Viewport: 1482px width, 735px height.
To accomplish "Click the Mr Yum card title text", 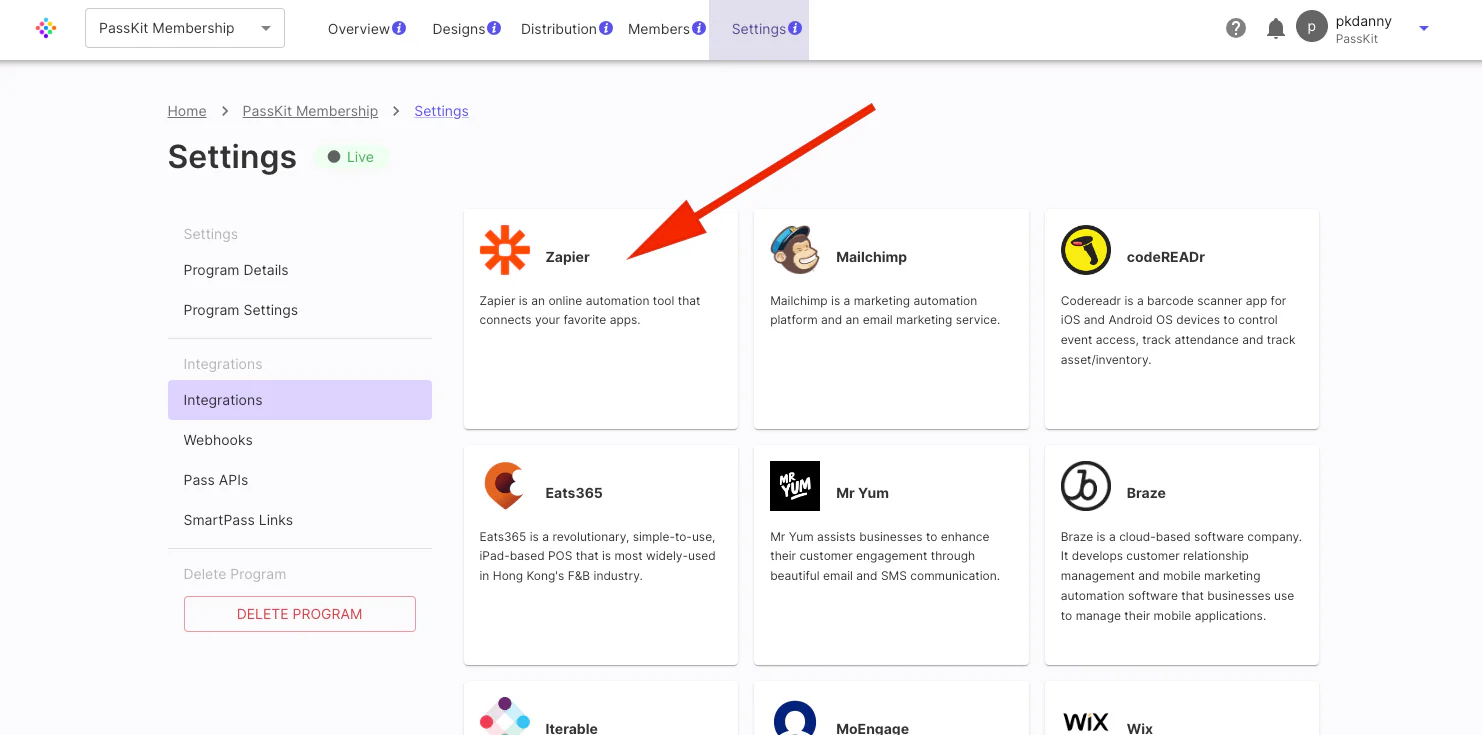I will [862, 493].
